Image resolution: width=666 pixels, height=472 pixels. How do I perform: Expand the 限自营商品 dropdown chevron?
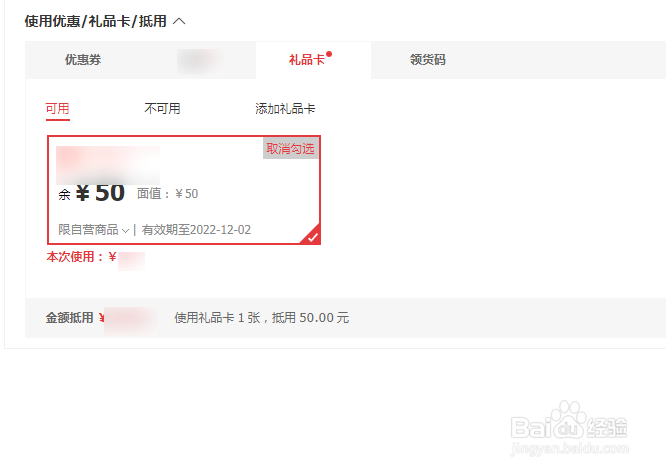[125, 231]
